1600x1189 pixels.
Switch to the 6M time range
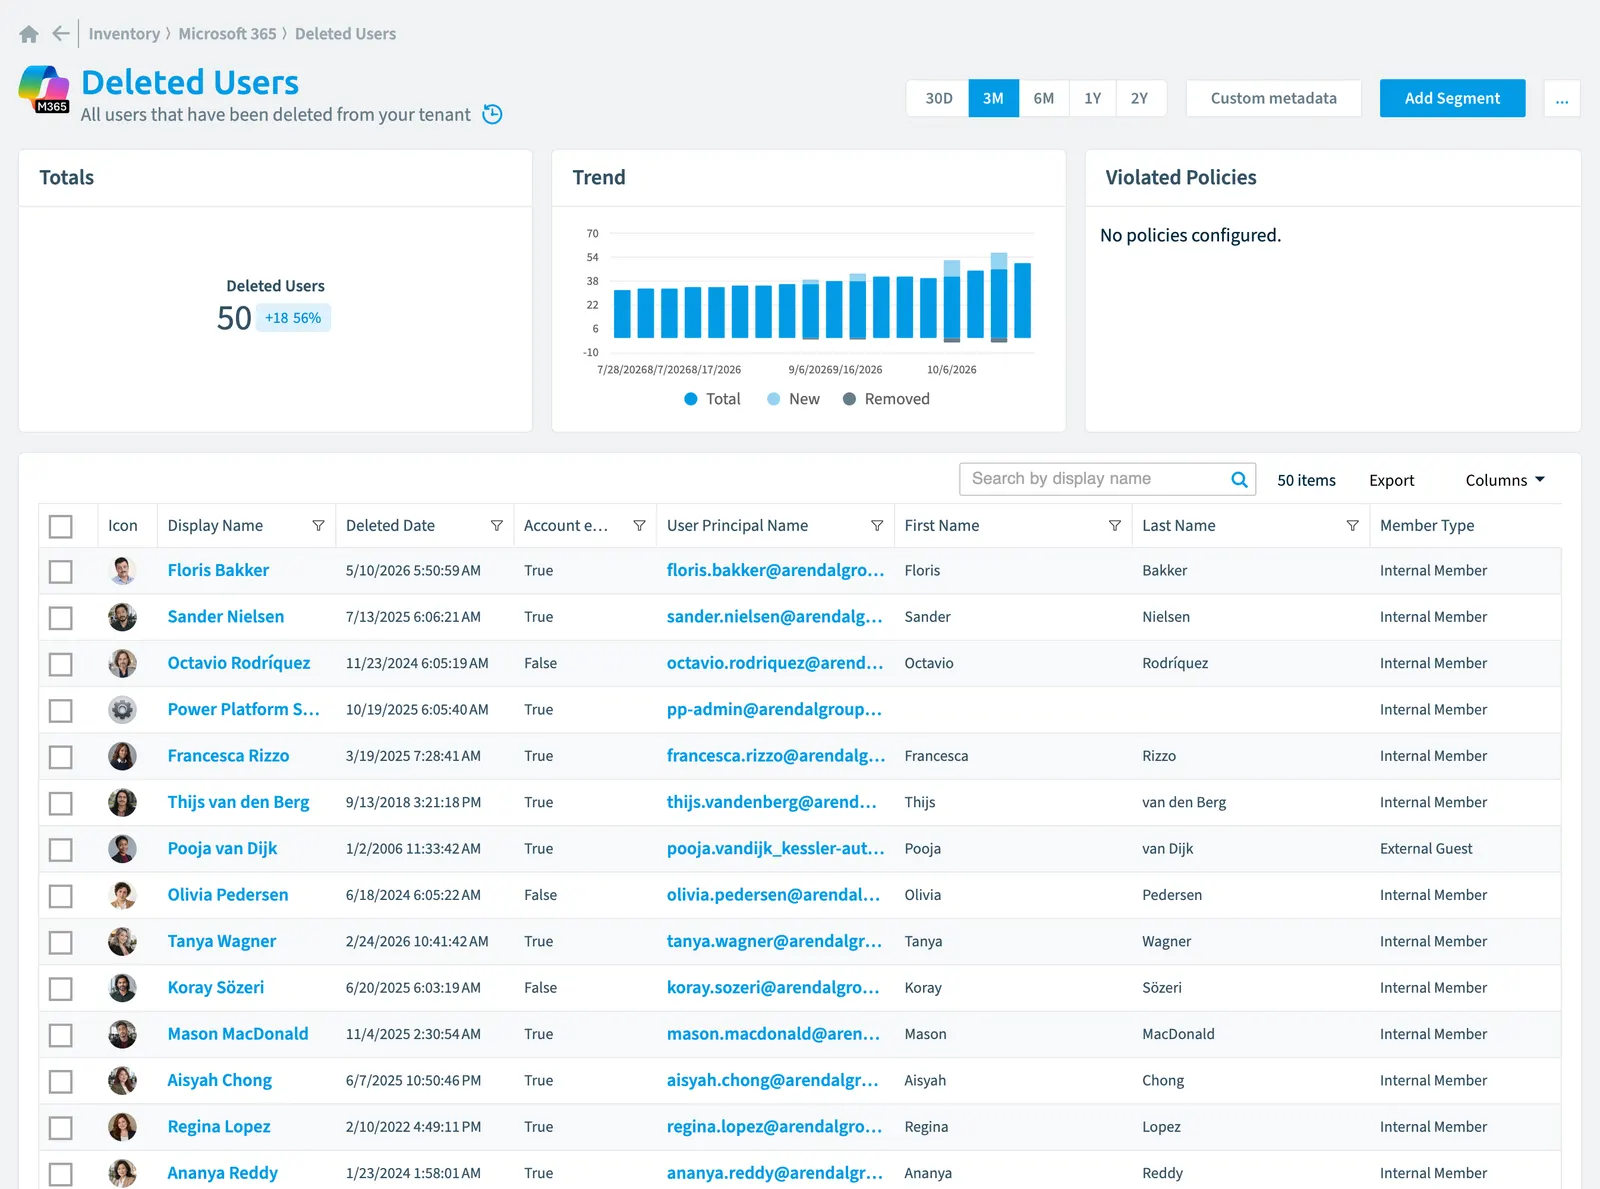[x=1044, y=98]
